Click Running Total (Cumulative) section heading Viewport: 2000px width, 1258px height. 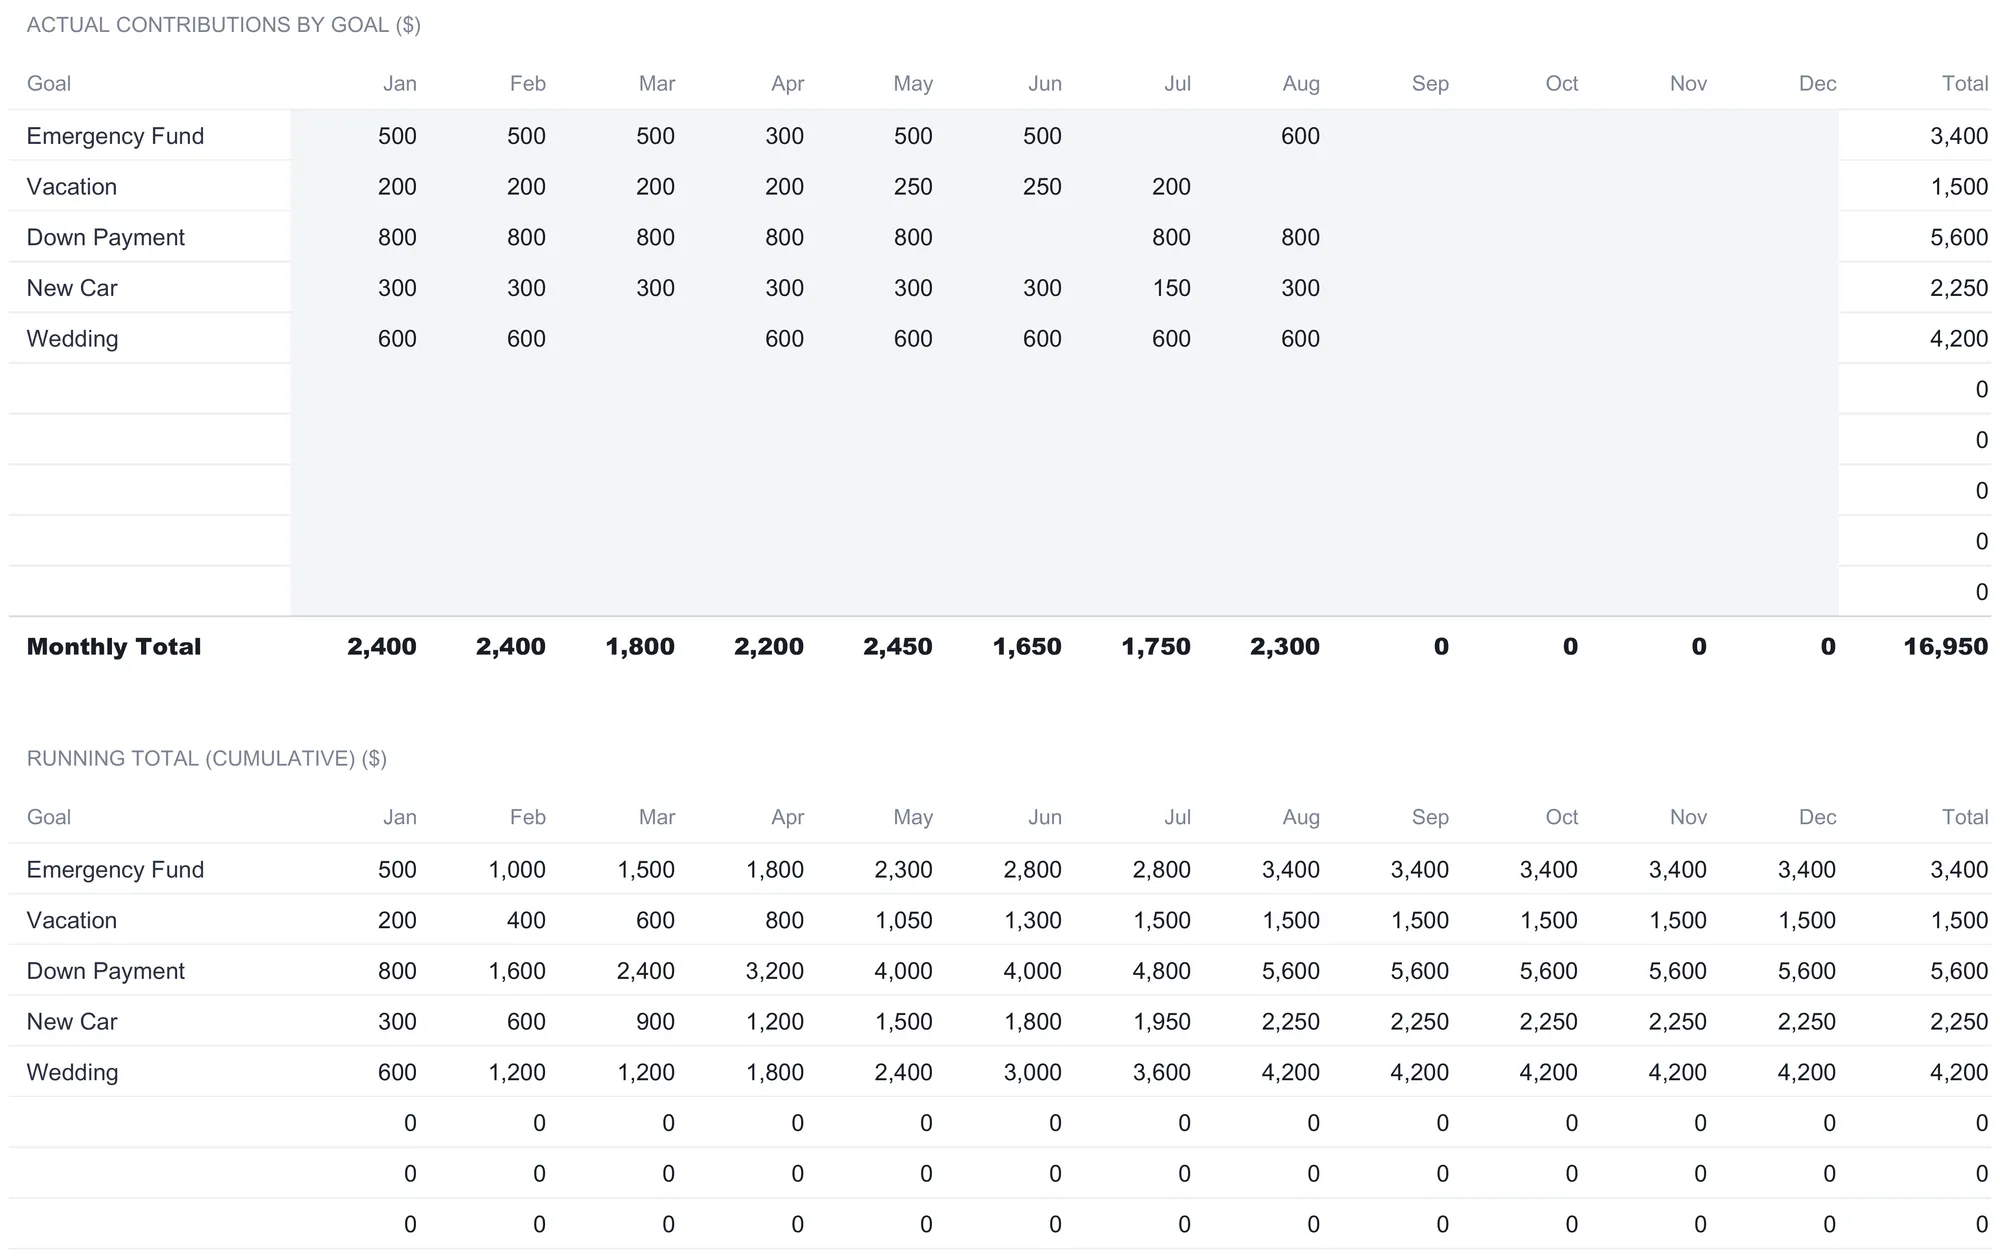click(207, 759)
